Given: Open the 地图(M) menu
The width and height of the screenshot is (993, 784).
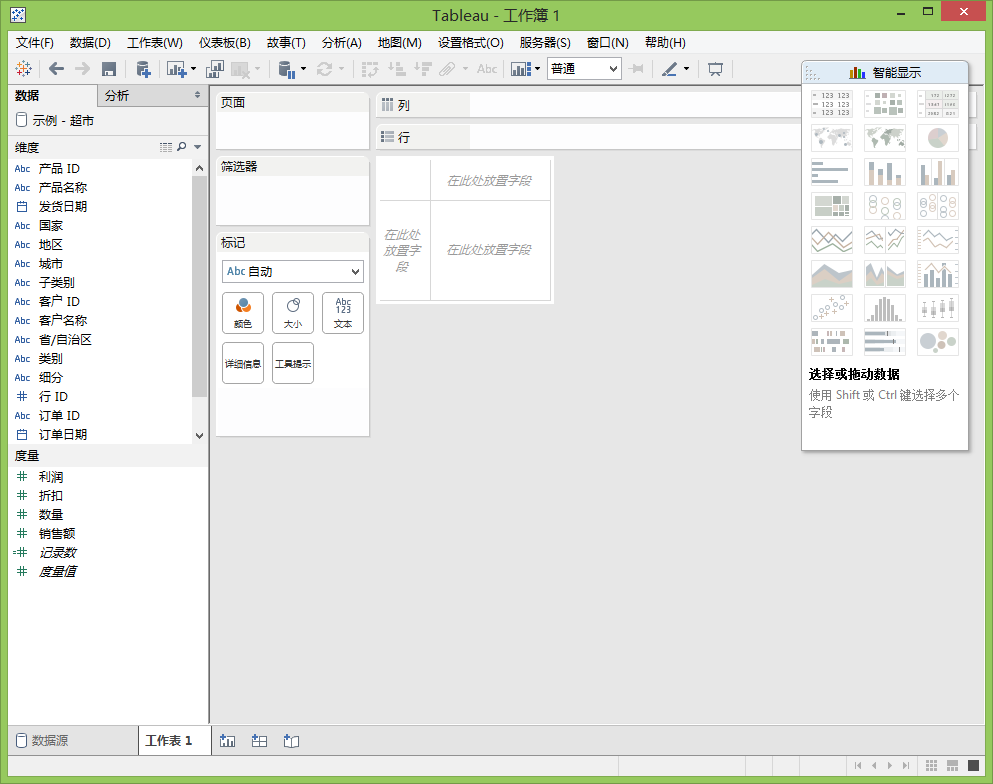Looking at the screenshot, I should click(400, 42).
